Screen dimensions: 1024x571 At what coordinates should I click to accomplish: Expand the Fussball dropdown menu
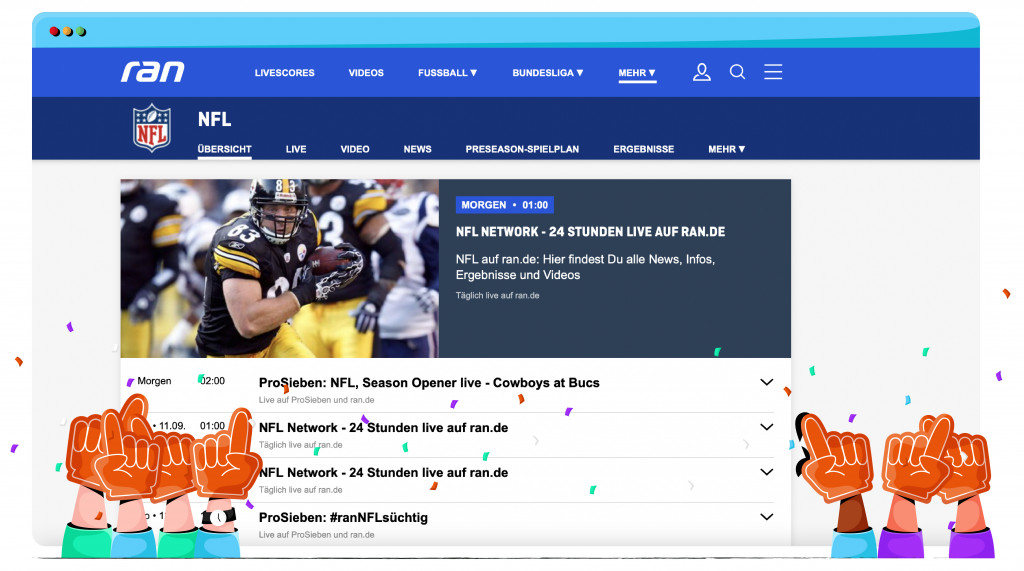(x=447, y=73)
